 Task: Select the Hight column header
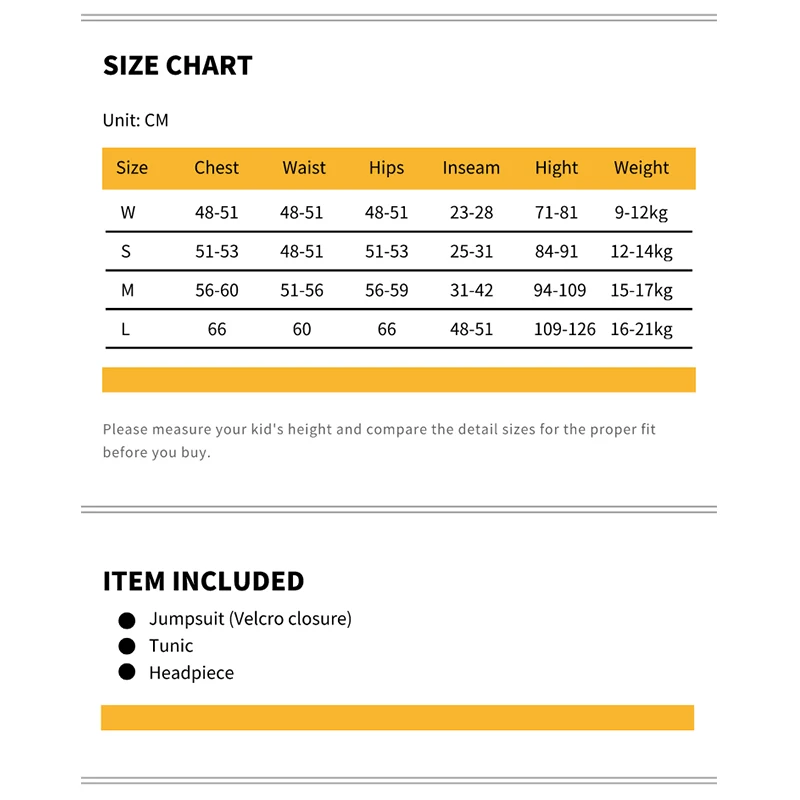(x=556, y=168)
